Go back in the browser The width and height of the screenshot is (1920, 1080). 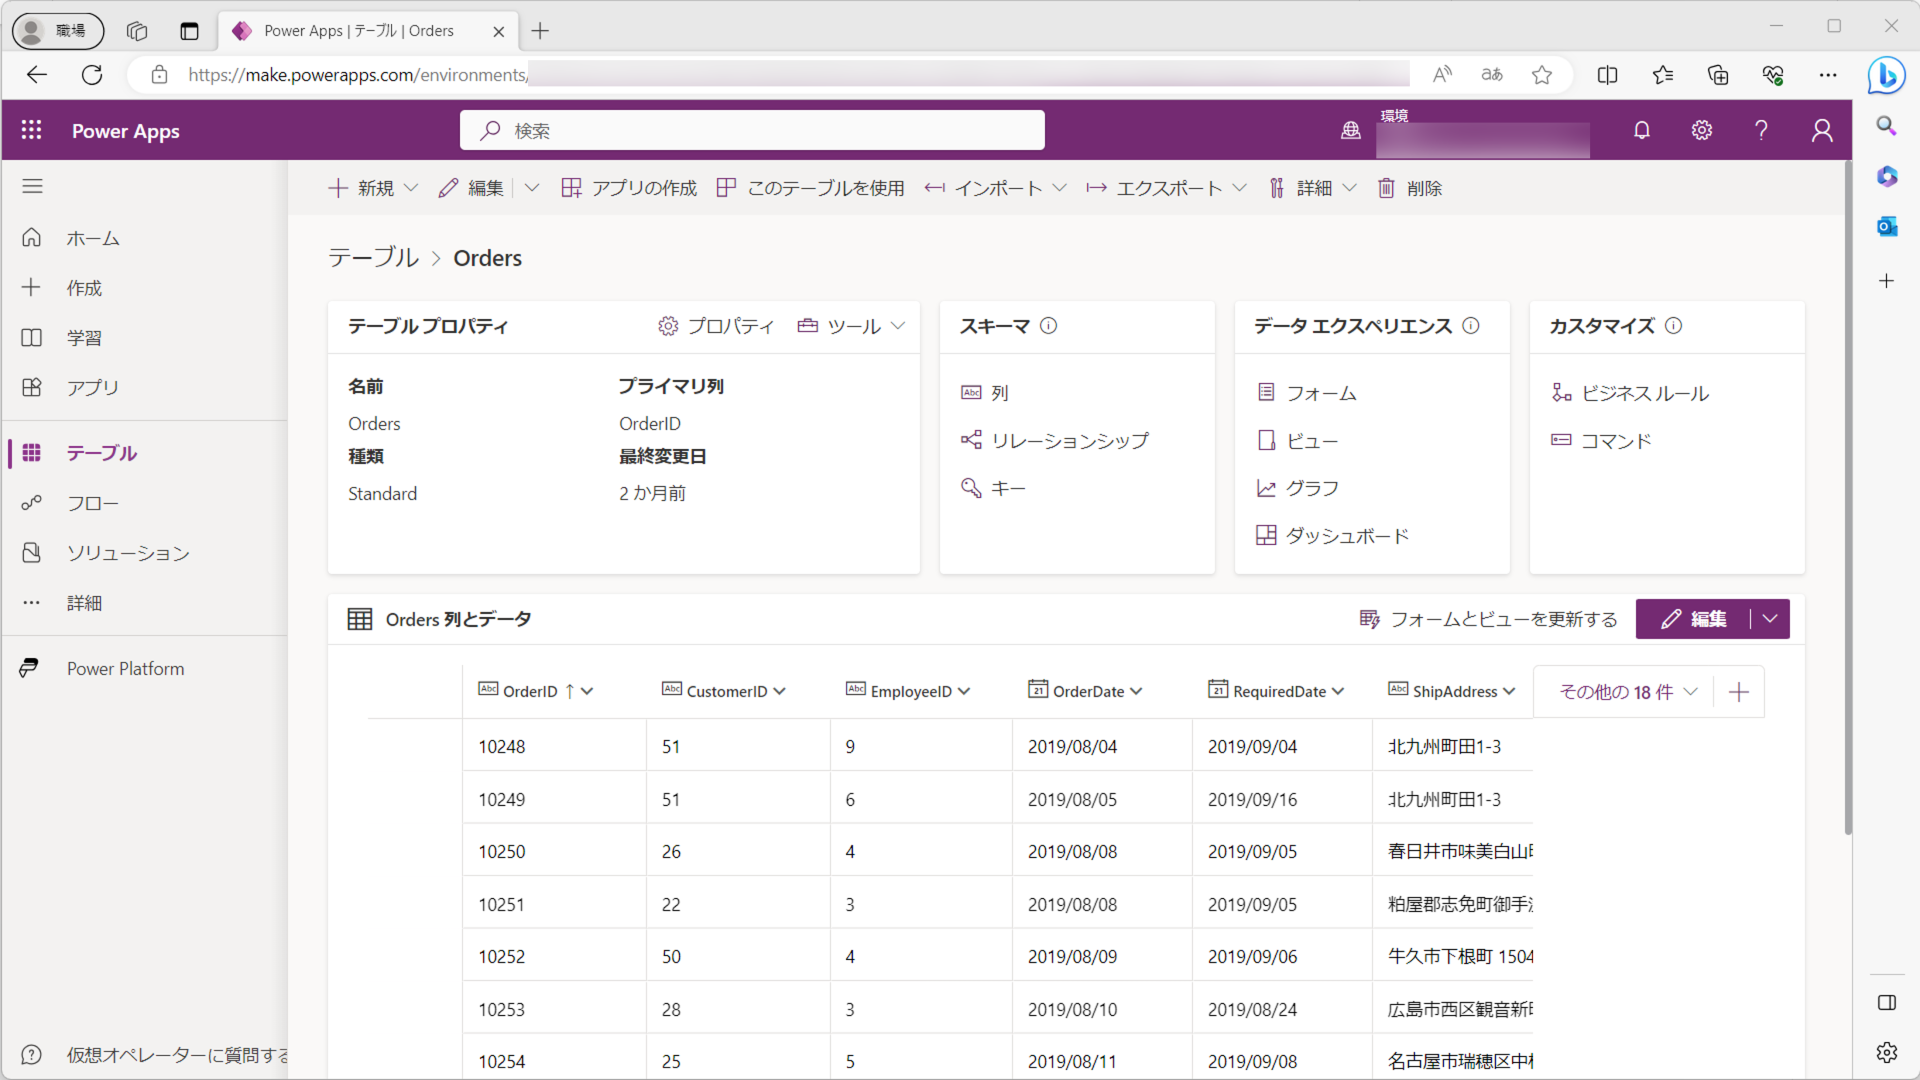[37, 75]
